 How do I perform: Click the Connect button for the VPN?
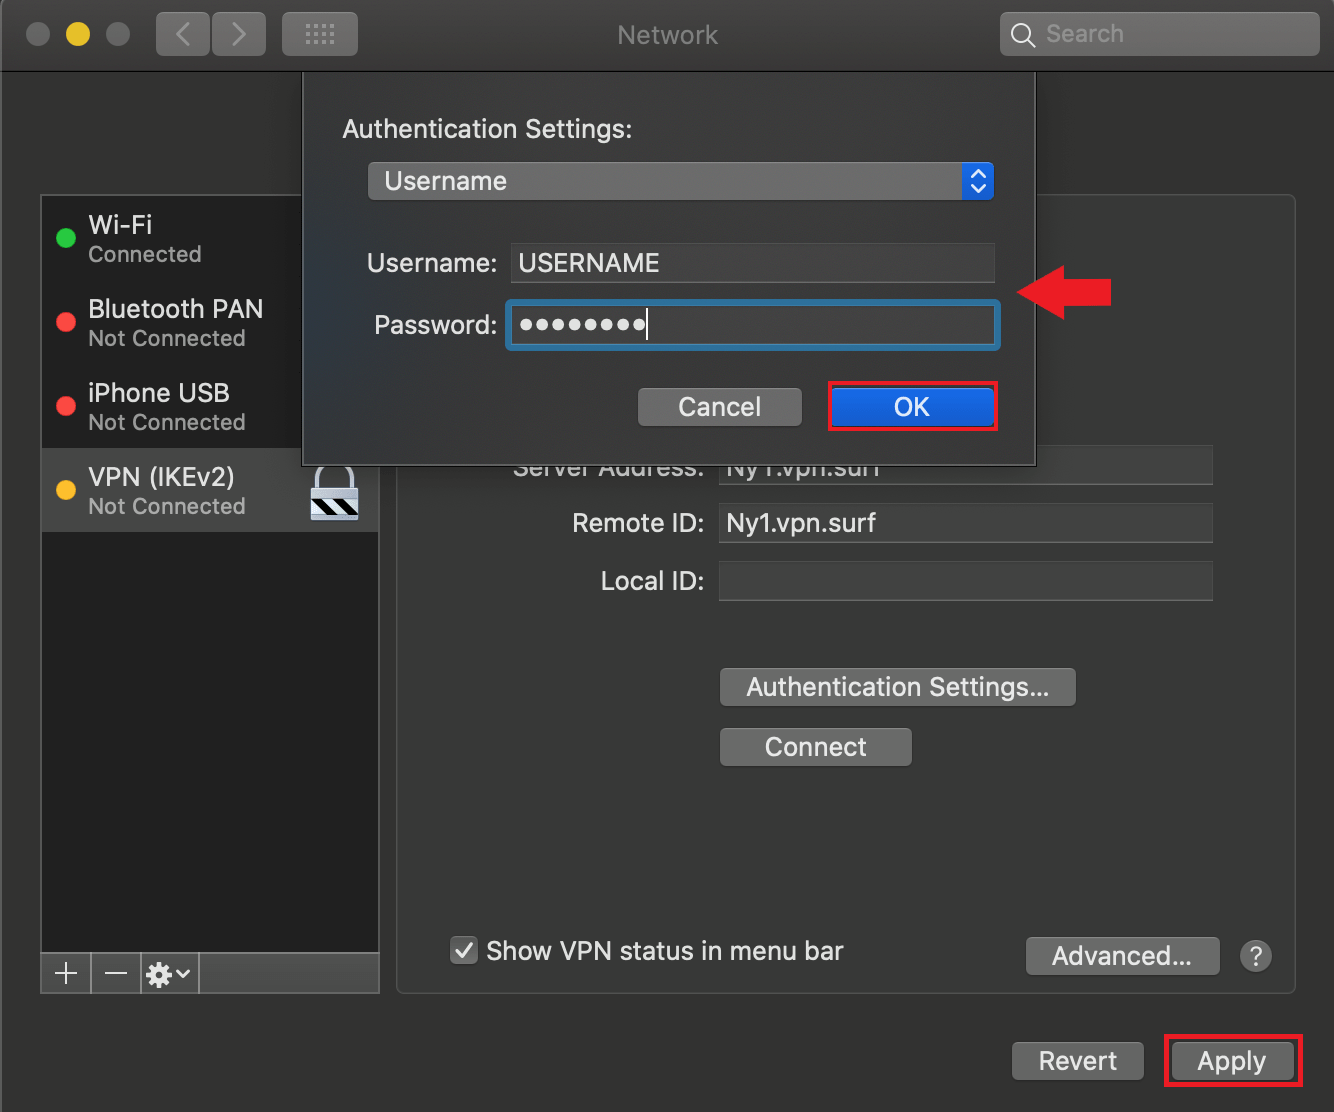click(815, 747)
